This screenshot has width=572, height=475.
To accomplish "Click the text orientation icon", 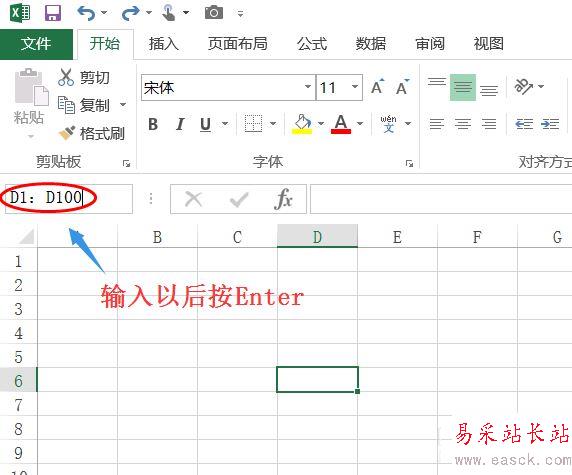I will (x=523, y=87).
